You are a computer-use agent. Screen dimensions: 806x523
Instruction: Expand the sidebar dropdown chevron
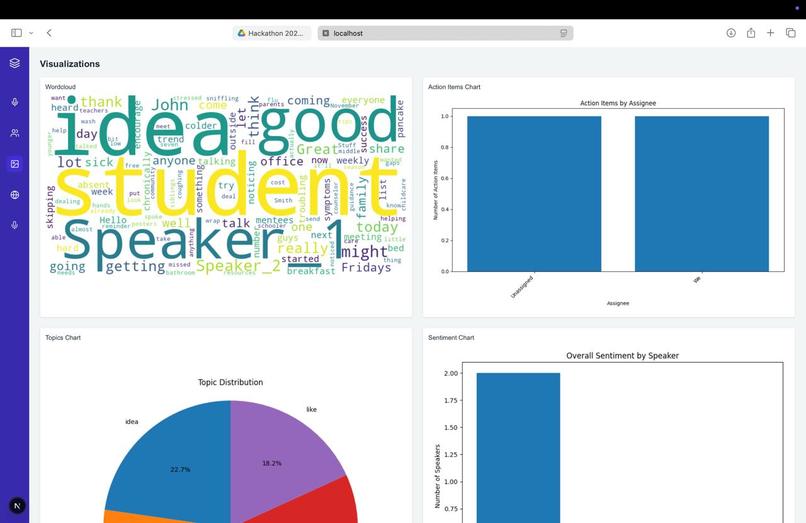click(x=31, y=33)
